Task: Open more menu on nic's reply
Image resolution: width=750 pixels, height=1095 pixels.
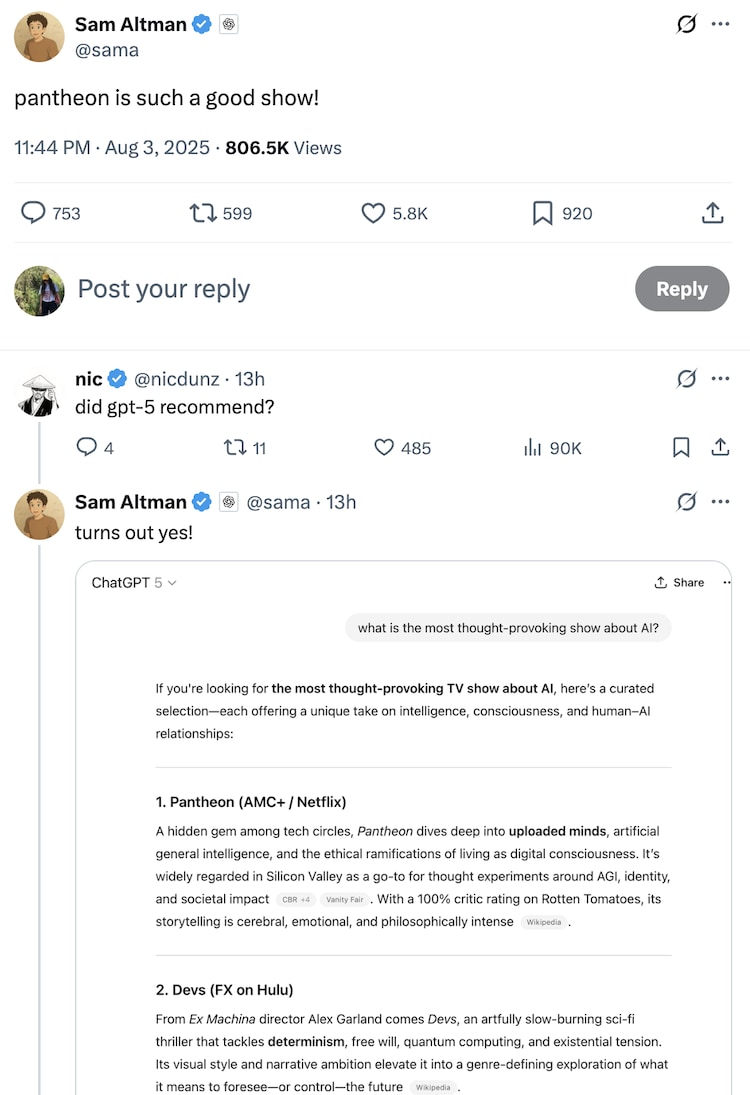Action: tap(720, 379)
